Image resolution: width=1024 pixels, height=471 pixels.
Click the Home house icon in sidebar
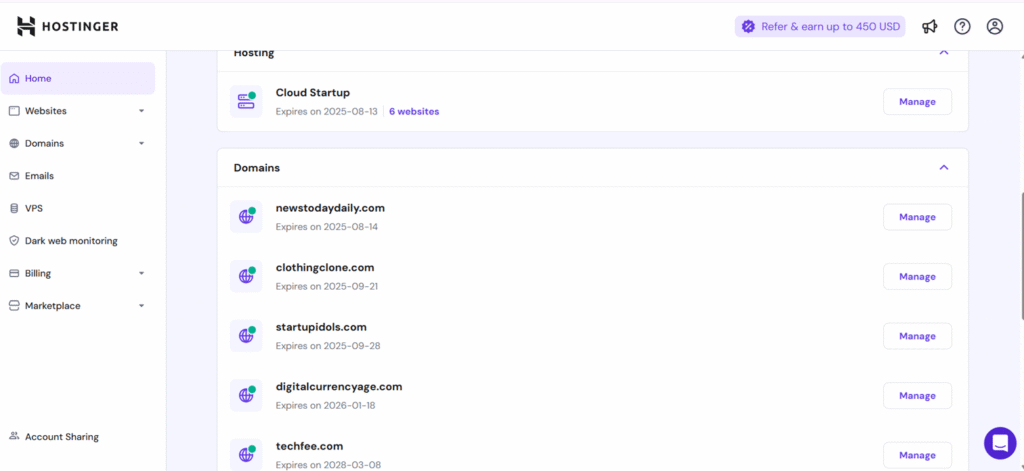[x=14, y=78]
